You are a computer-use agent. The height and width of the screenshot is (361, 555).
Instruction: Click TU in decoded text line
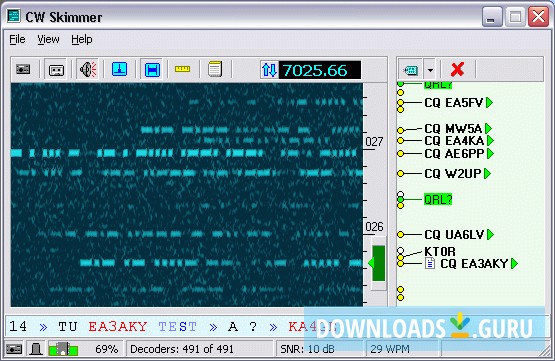68,327
